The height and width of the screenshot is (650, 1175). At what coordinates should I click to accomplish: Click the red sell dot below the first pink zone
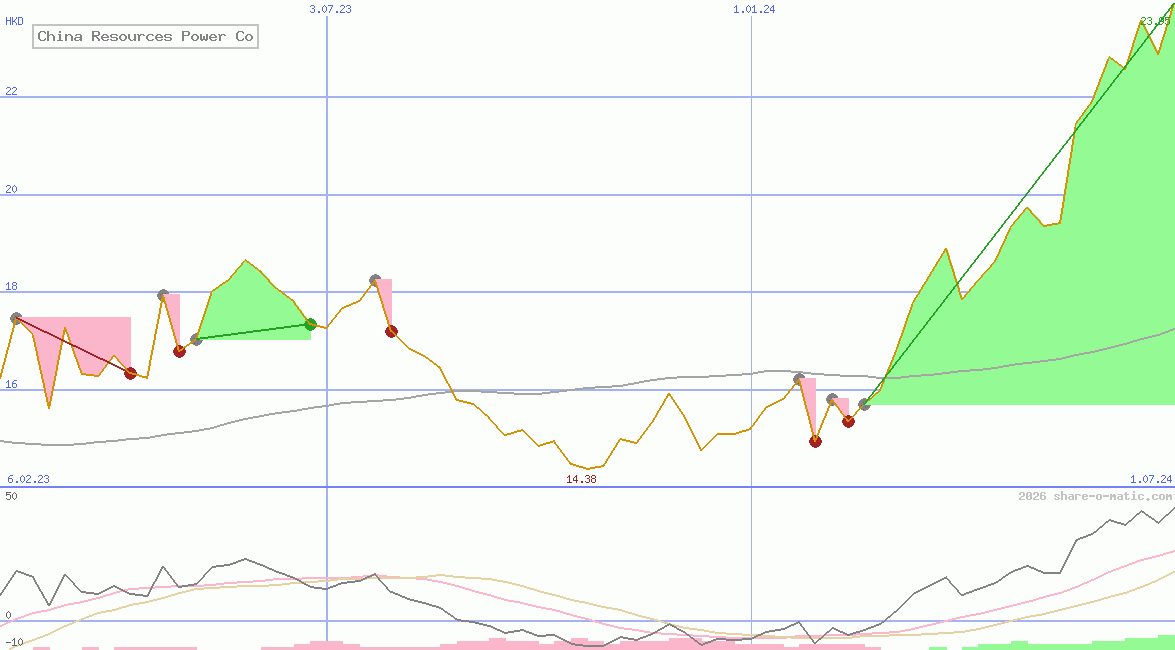pyautogui.click(x=131, y=373)
